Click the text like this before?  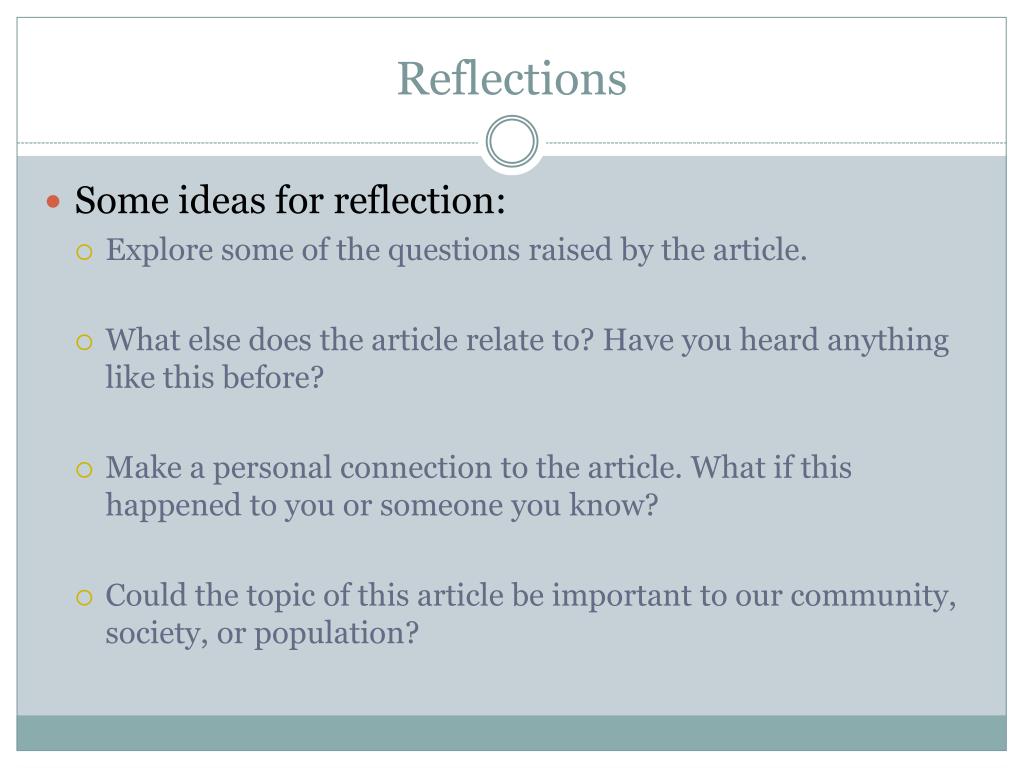(215, 377)
